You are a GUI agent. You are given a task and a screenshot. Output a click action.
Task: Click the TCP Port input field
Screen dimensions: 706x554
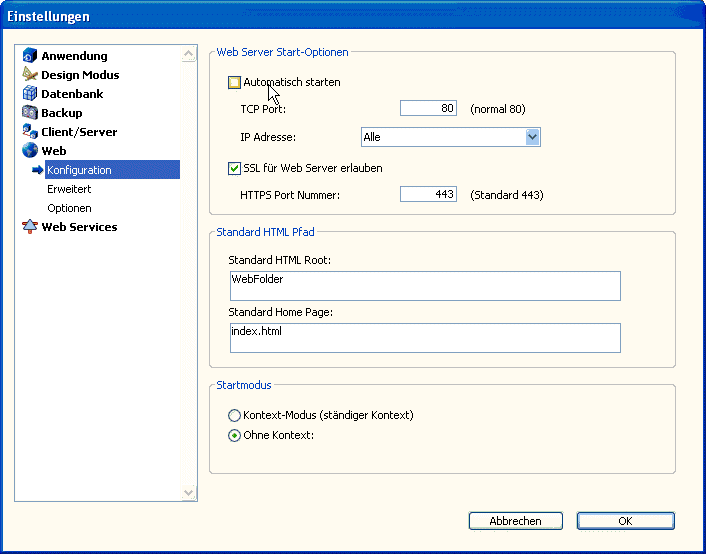[428, 109]
